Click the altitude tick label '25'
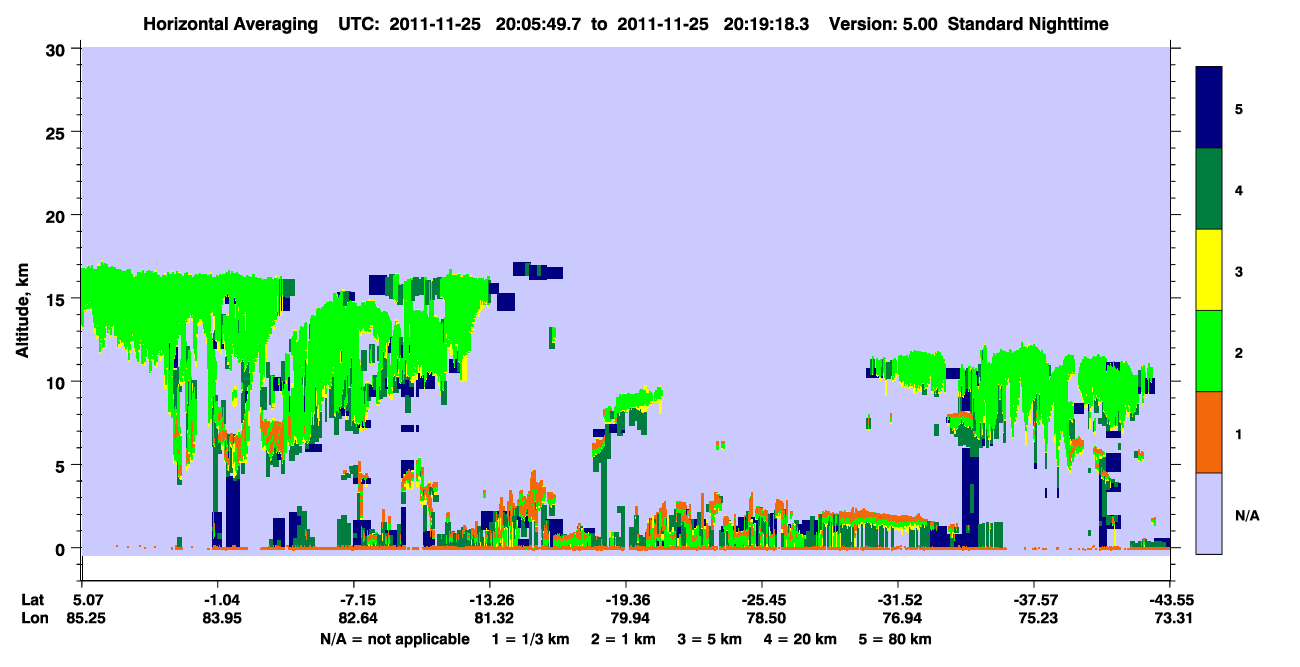This screenshot has width=1300, height=667. click(58, 132)
